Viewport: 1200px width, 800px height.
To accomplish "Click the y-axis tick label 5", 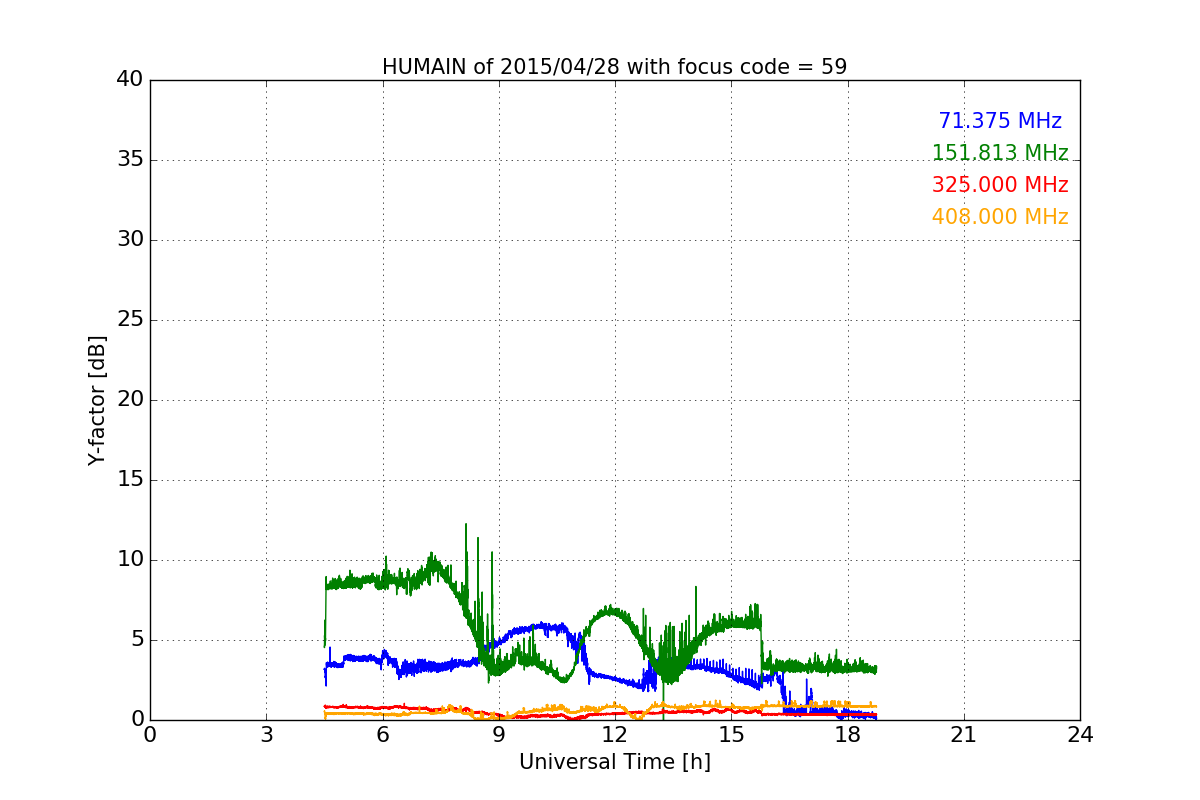I will tap(136, 640).
